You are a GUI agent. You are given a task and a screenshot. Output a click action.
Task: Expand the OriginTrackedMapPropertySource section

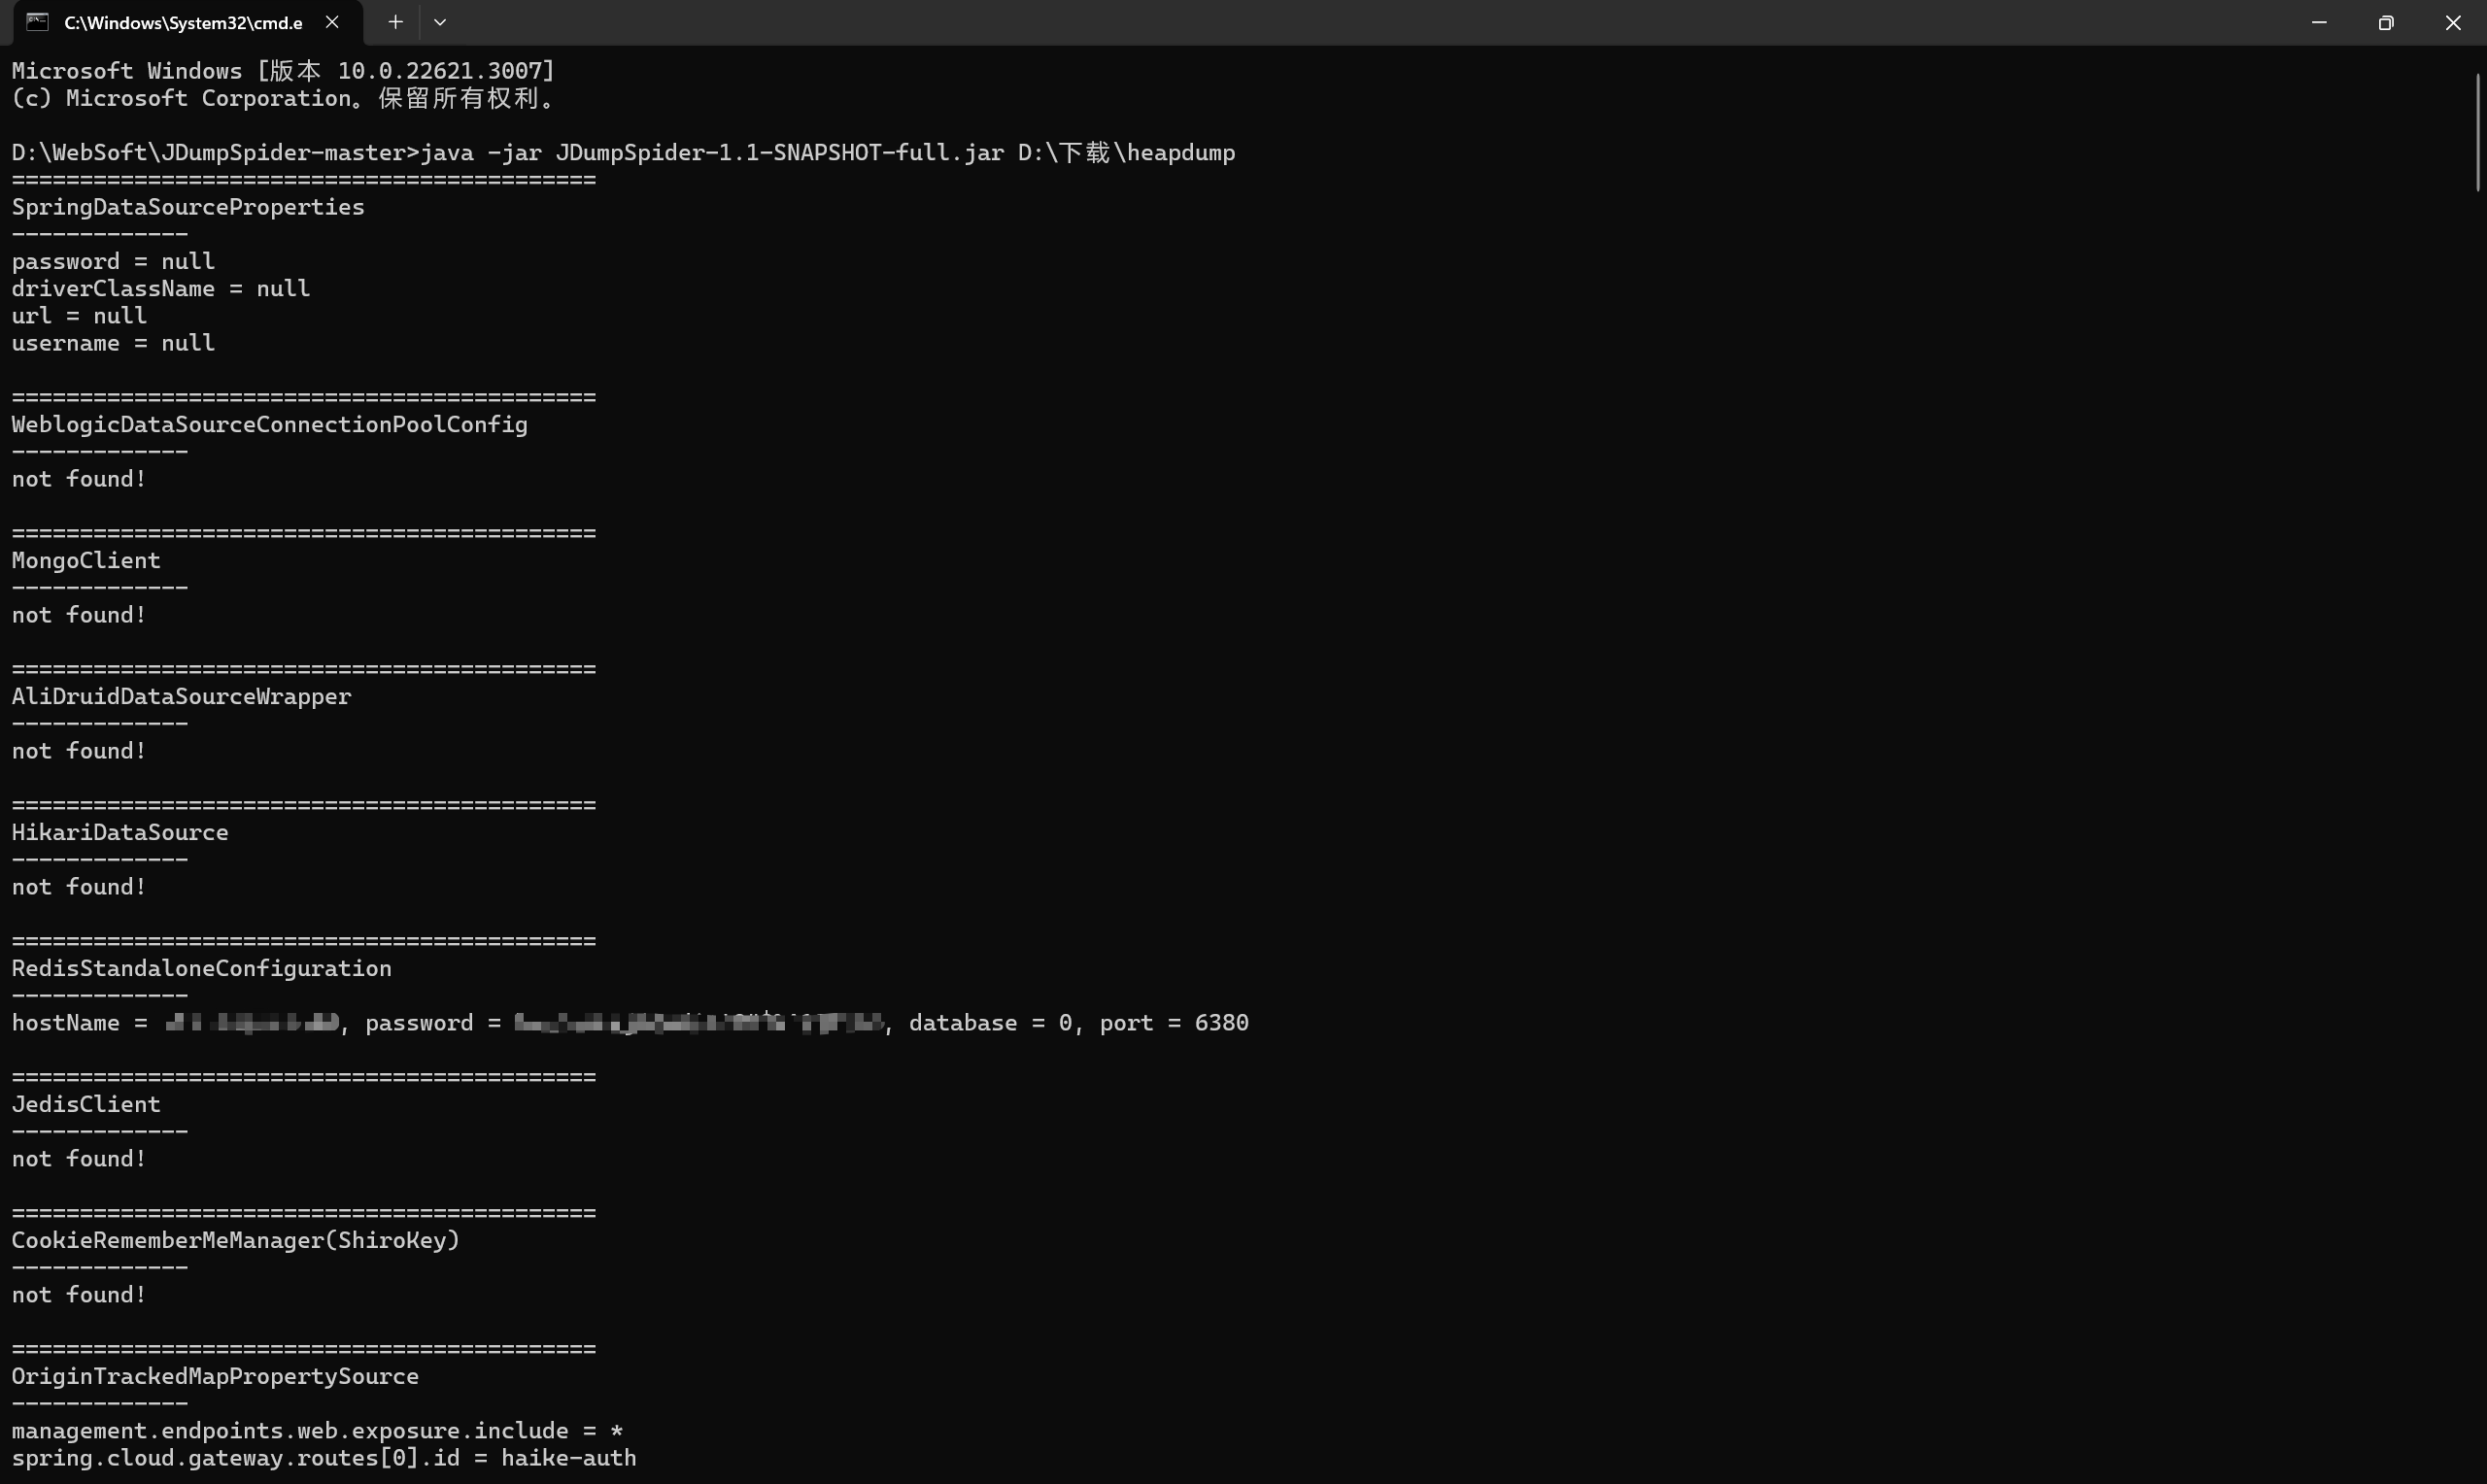(x=216, y=1376)
